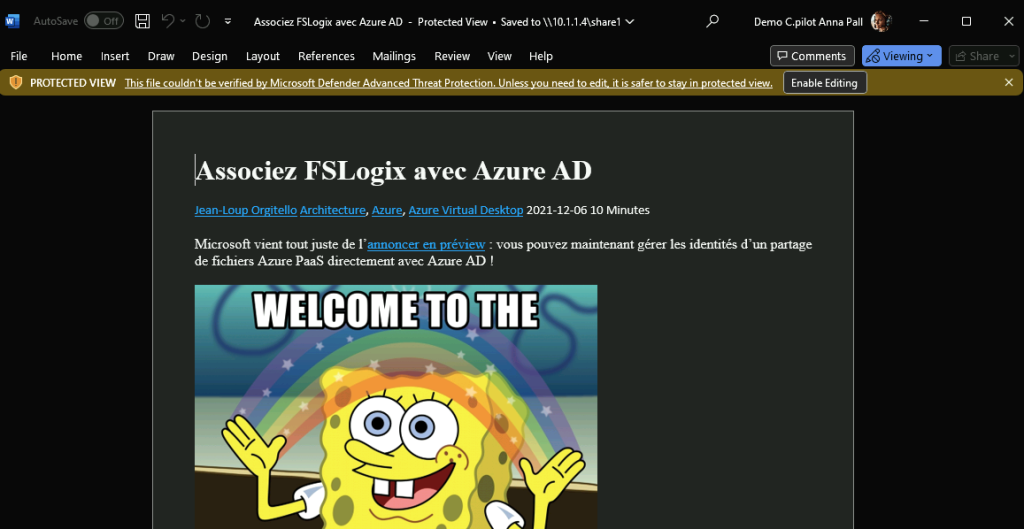Click the '2021-12-06 10 Minutes' text

pyautogui.click(x=588, y=210)
